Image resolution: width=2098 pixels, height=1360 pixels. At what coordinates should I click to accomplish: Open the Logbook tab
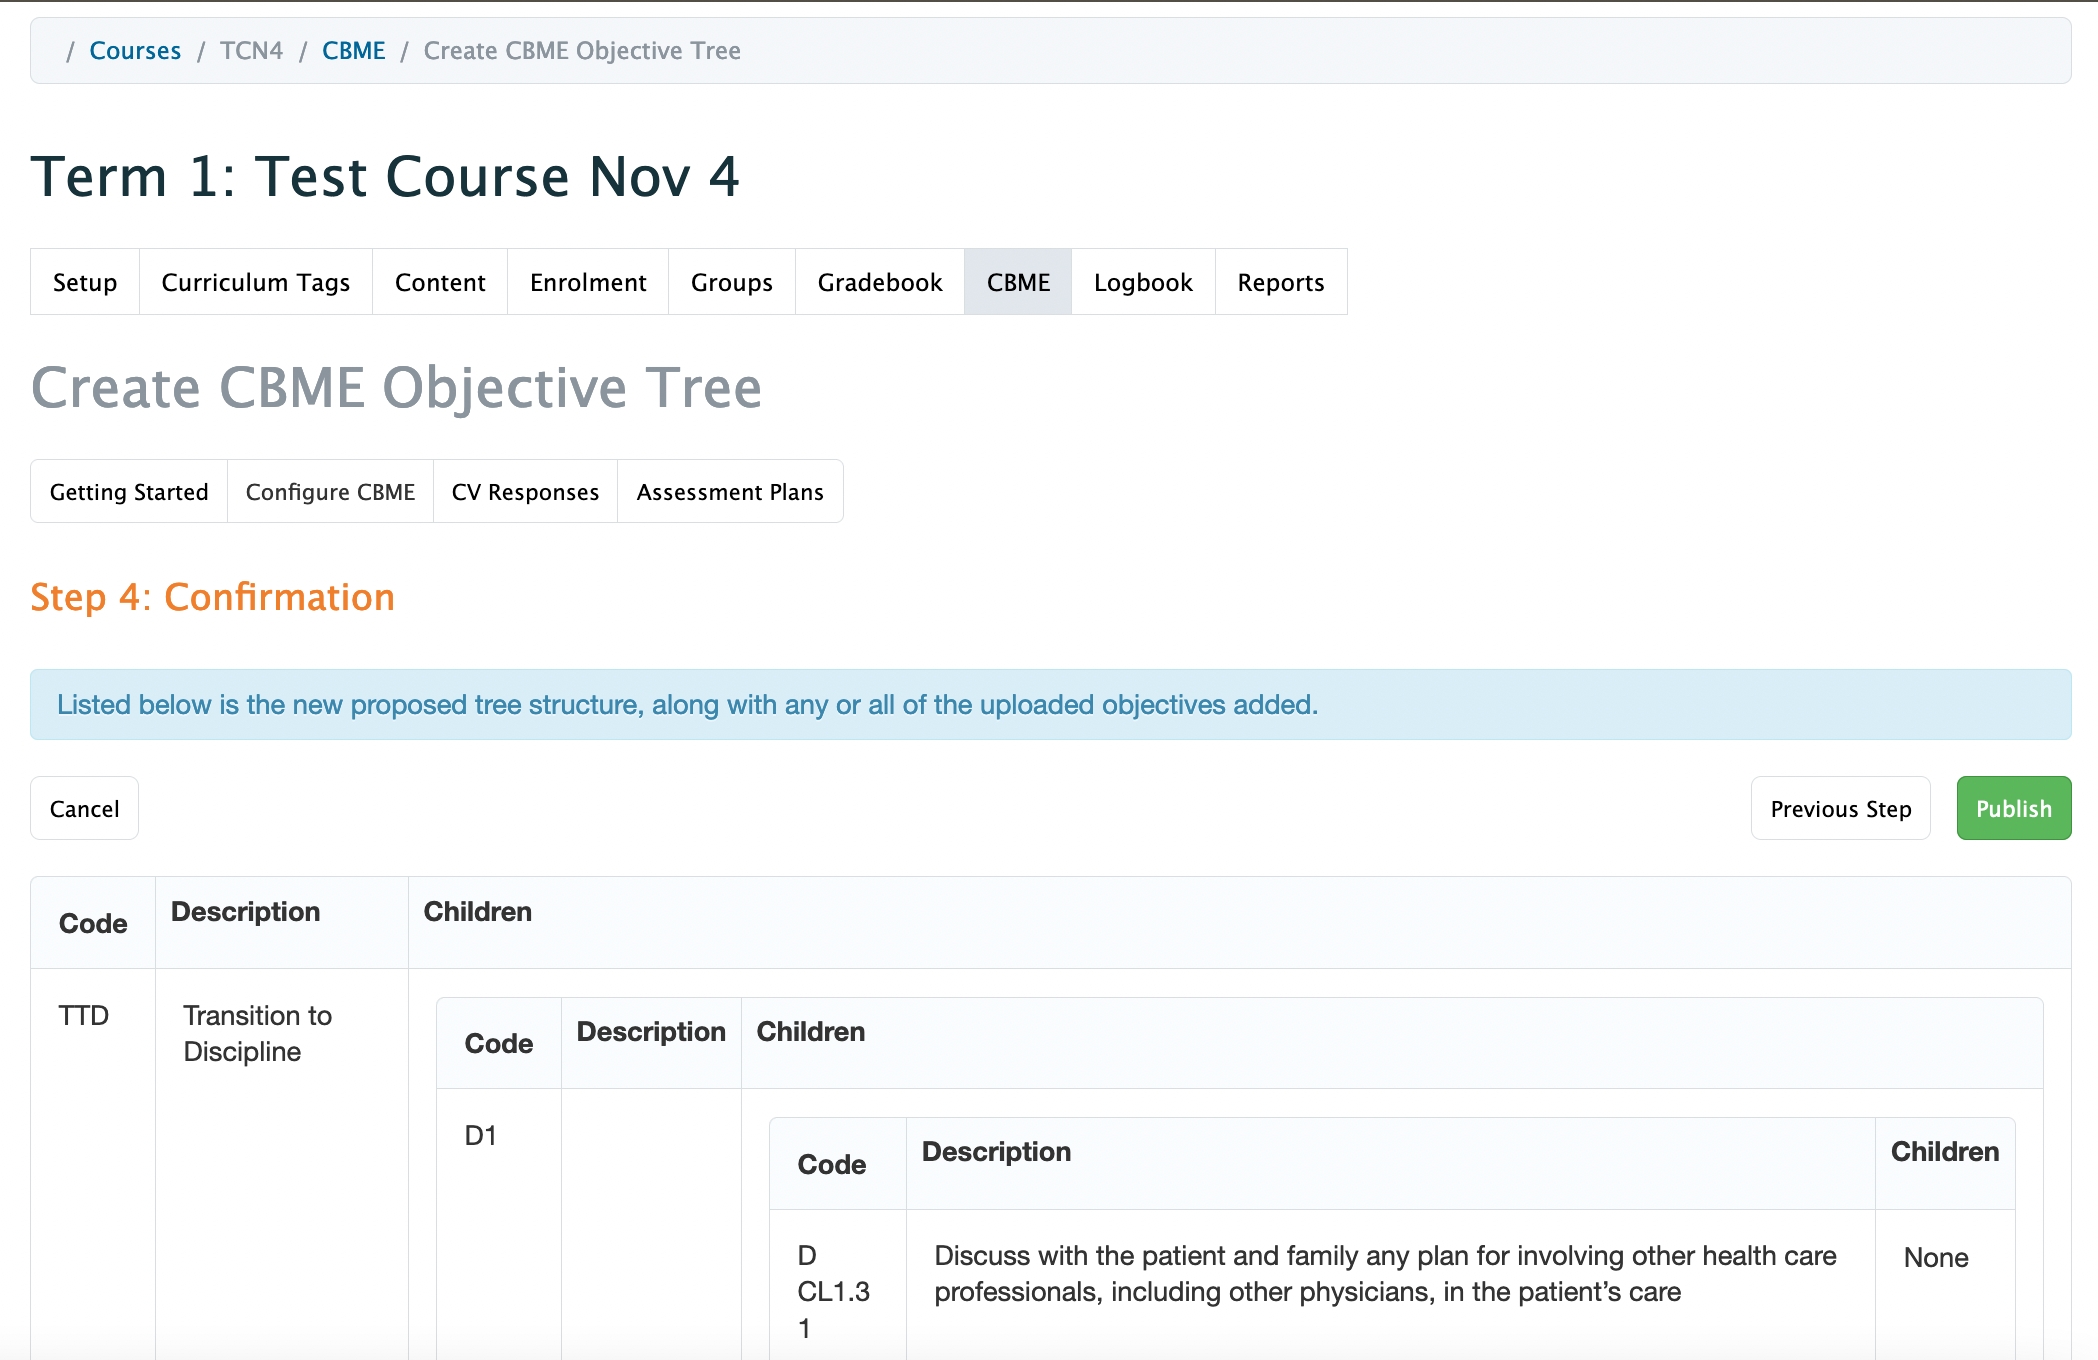(x=1143, y=282)
